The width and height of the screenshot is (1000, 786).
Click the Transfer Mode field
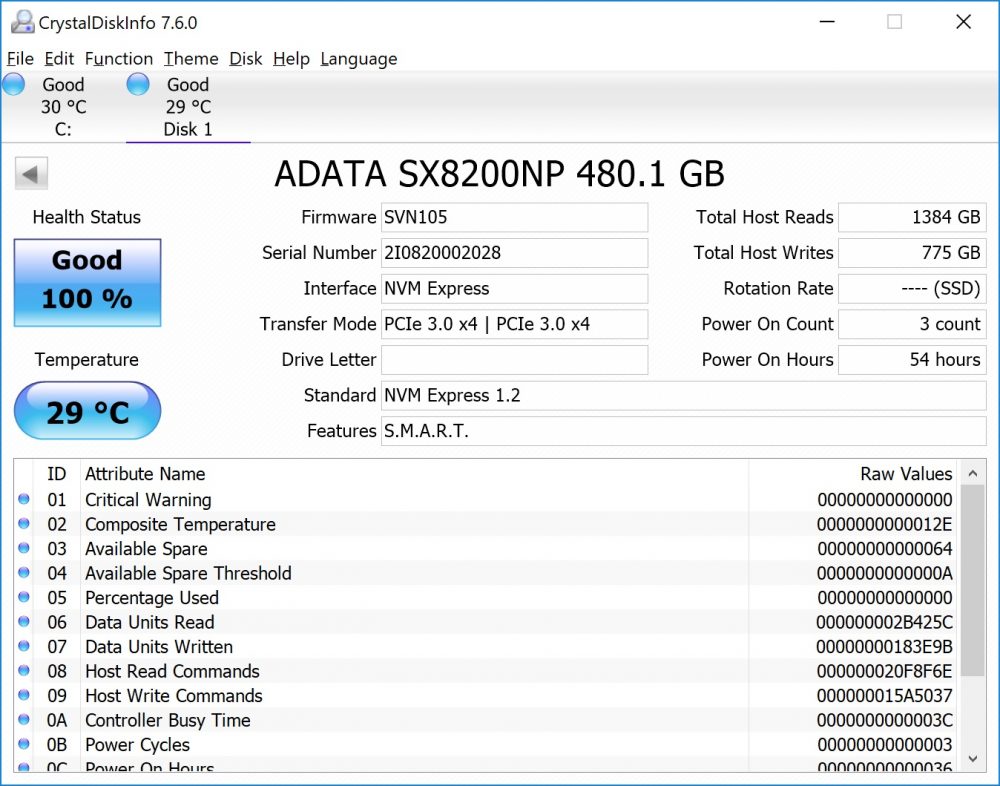[514, 325]
